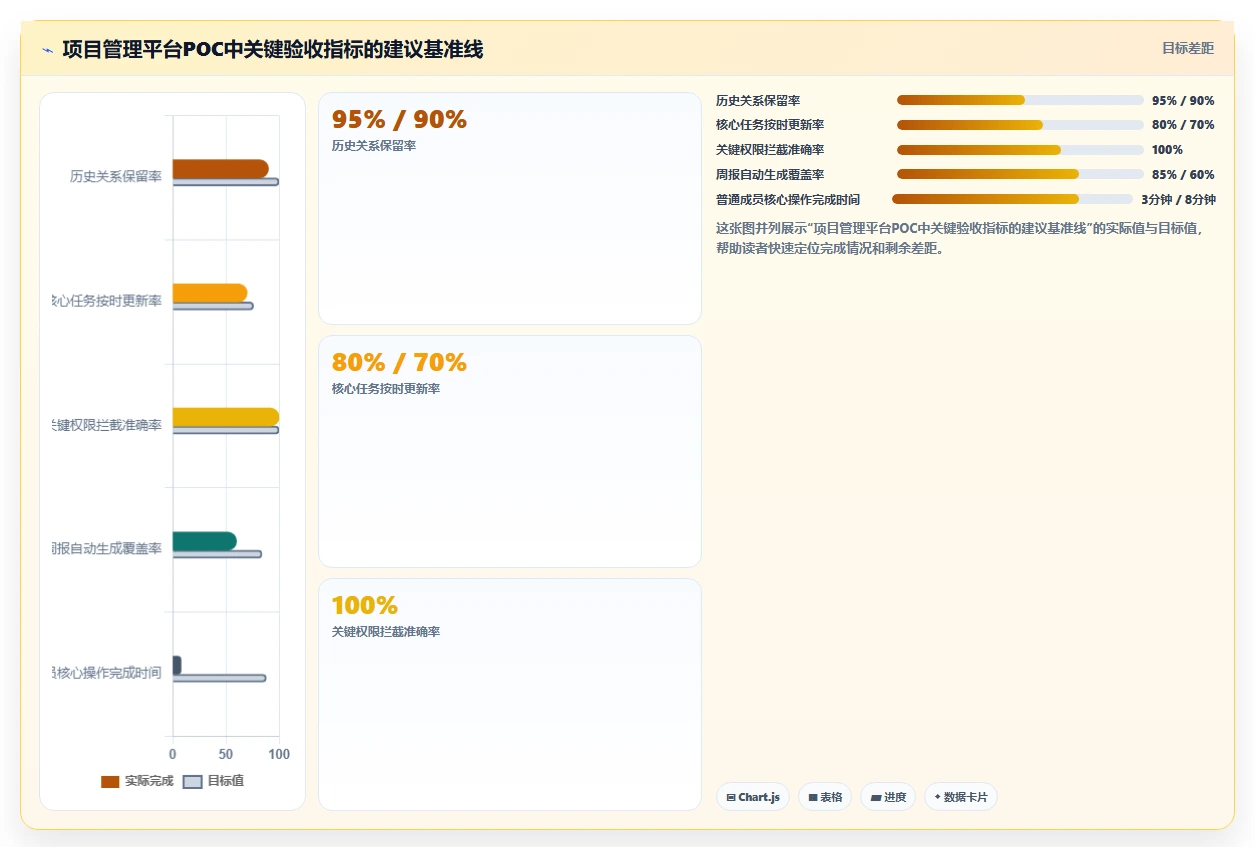Toggle the 目标值 legend entry

click(x=213, y=781)
